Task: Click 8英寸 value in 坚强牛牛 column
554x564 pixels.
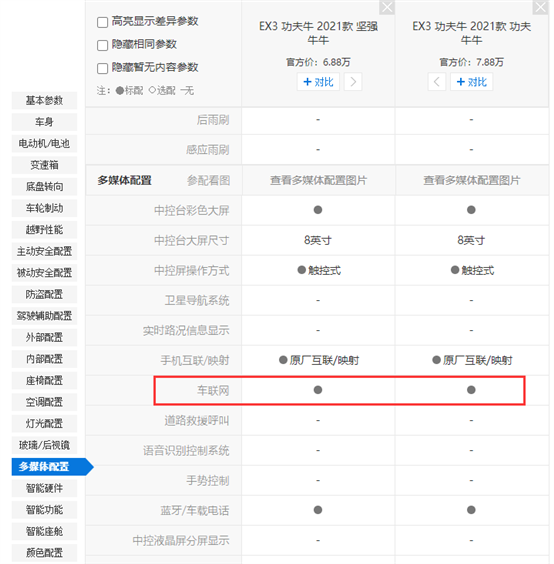Action: point(318,240)
